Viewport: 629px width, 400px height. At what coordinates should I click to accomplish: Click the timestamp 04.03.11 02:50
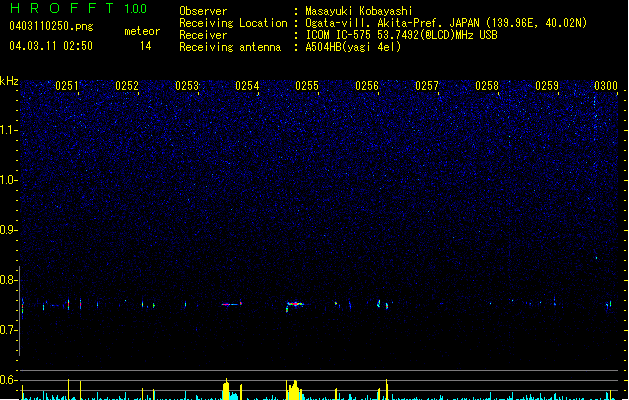[51, 46]
